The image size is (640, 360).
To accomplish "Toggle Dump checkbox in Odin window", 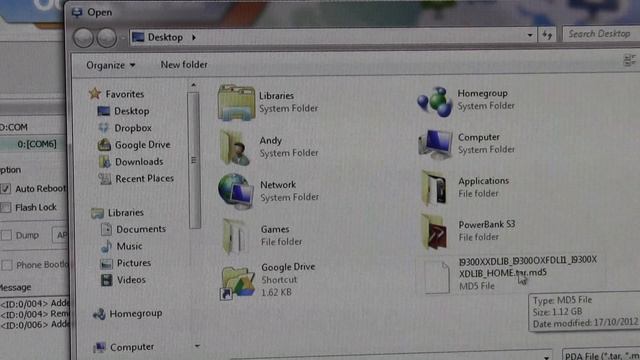I will pos(6,235).
